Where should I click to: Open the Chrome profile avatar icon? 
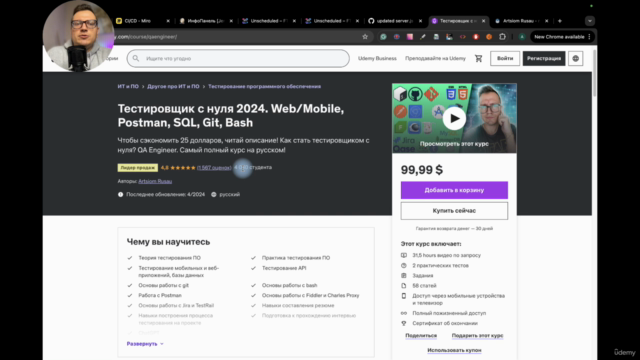point(522,37)
